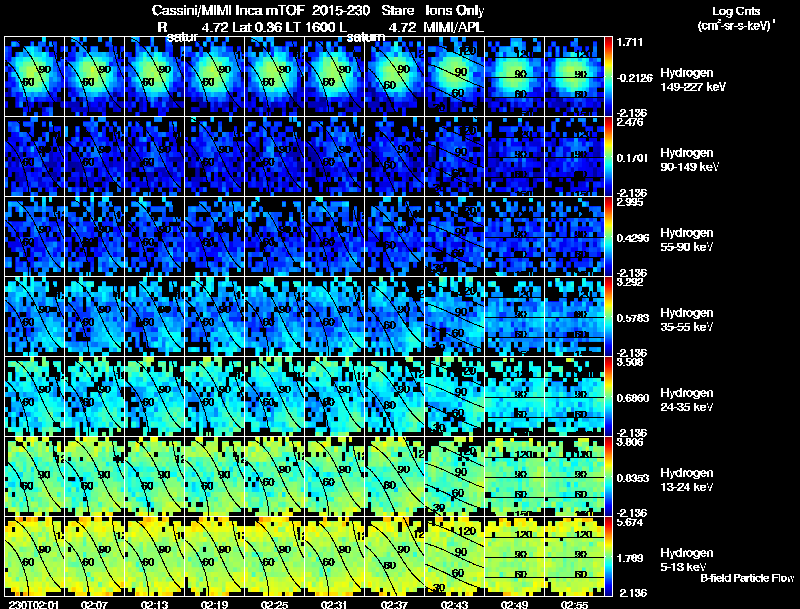Screen dimensions: 800x609
Task: Click the '5.674' color scale value
Action: tap(630, 522)
